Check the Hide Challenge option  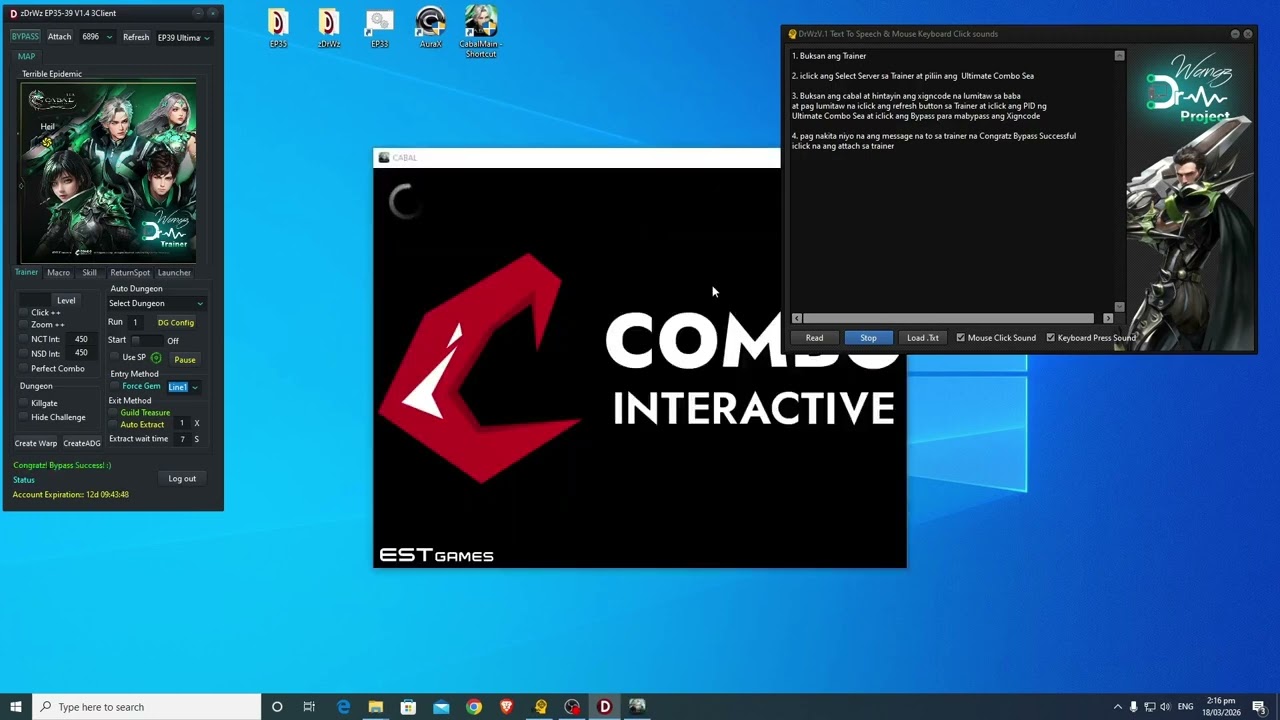[24, 417]
